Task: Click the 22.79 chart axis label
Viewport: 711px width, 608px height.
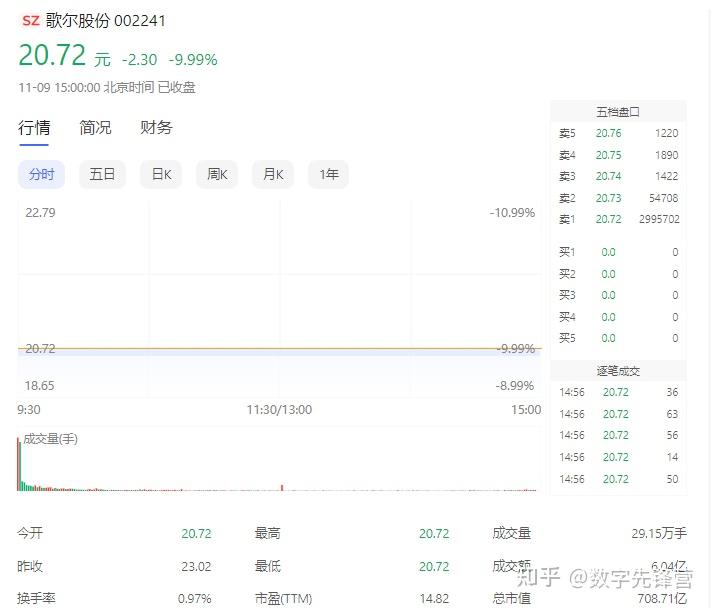Action: pyautogui.click(x=40, y=213)
